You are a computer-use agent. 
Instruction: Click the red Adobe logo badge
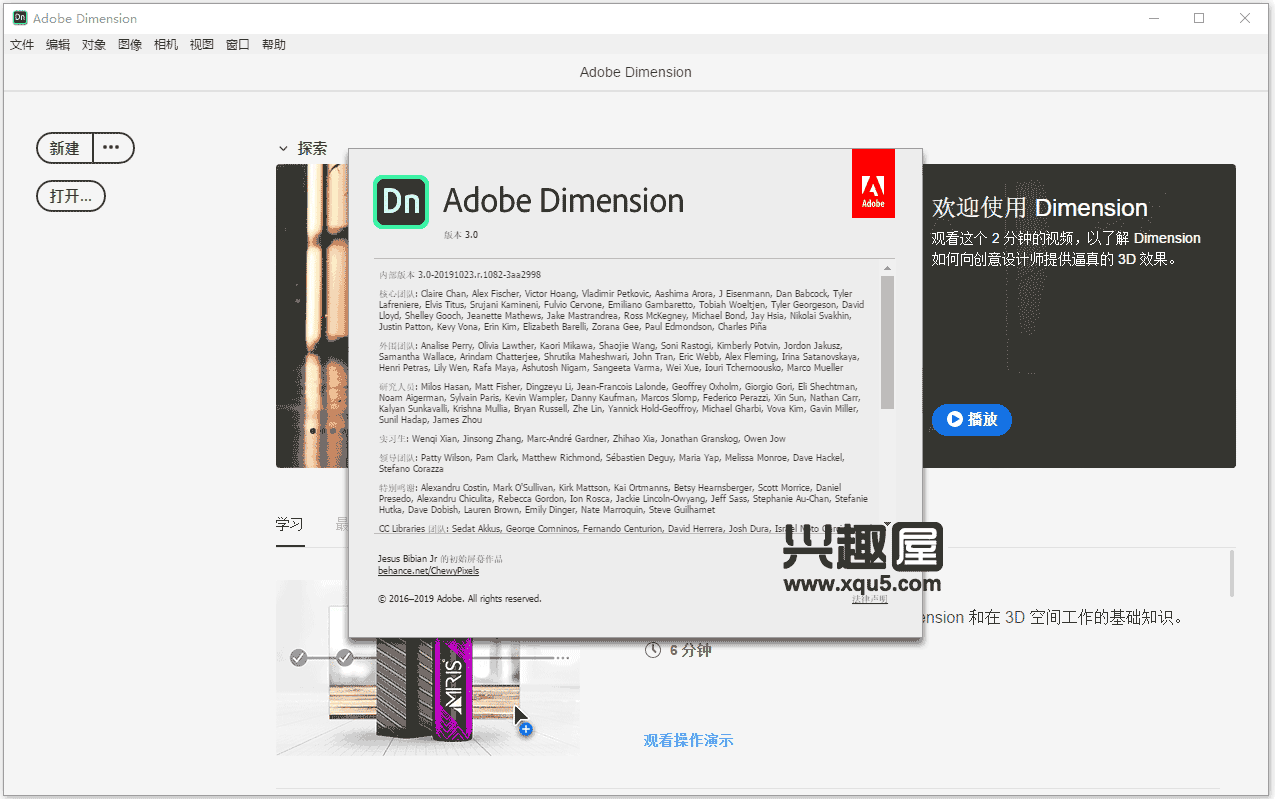(x=873, y=183)
